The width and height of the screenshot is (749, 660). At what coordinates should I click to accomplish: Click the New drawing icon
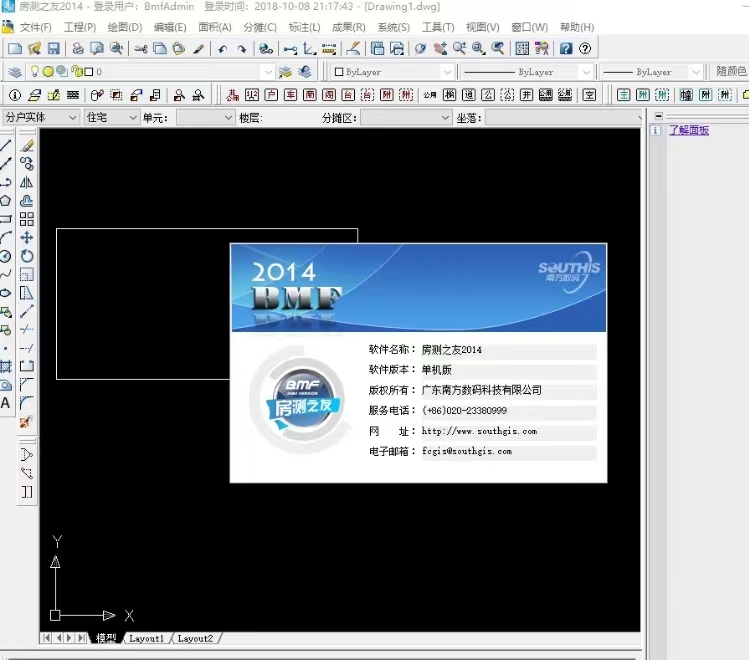pos(15,48)
